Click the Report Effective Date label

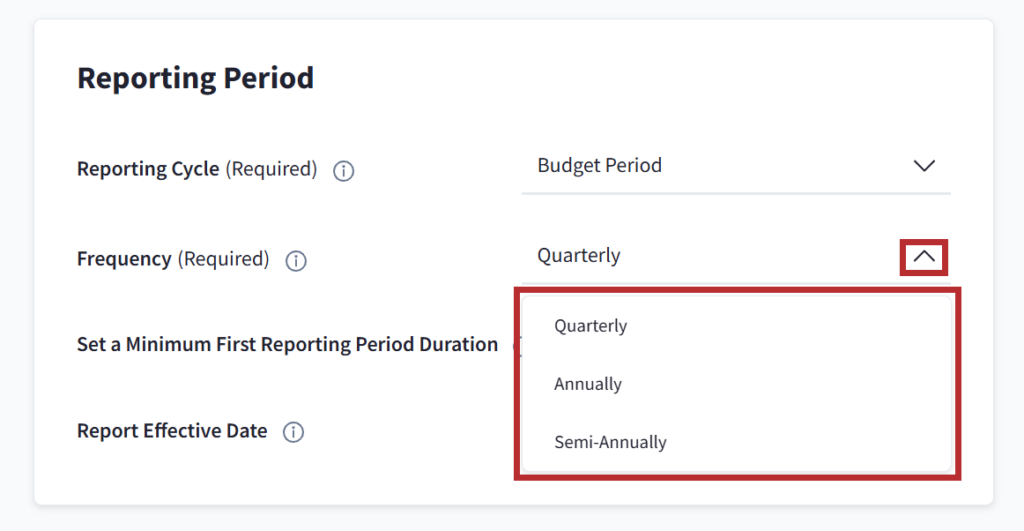click(172, 431)
